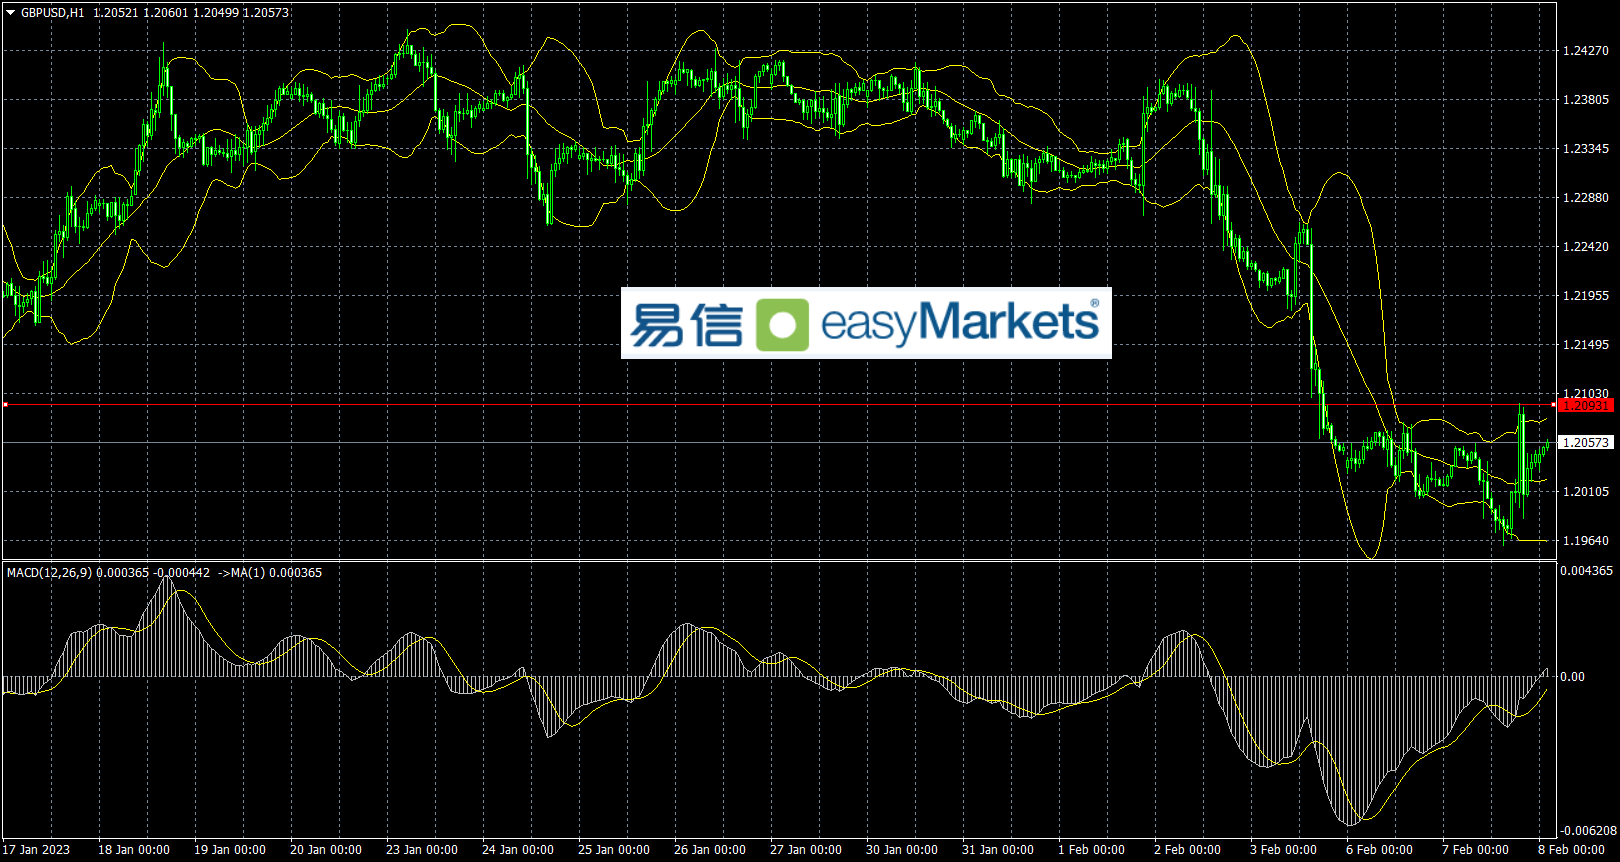Click the price scale value 1.22420
The height and width of the screenshot is (862, 1620).
1586,247
